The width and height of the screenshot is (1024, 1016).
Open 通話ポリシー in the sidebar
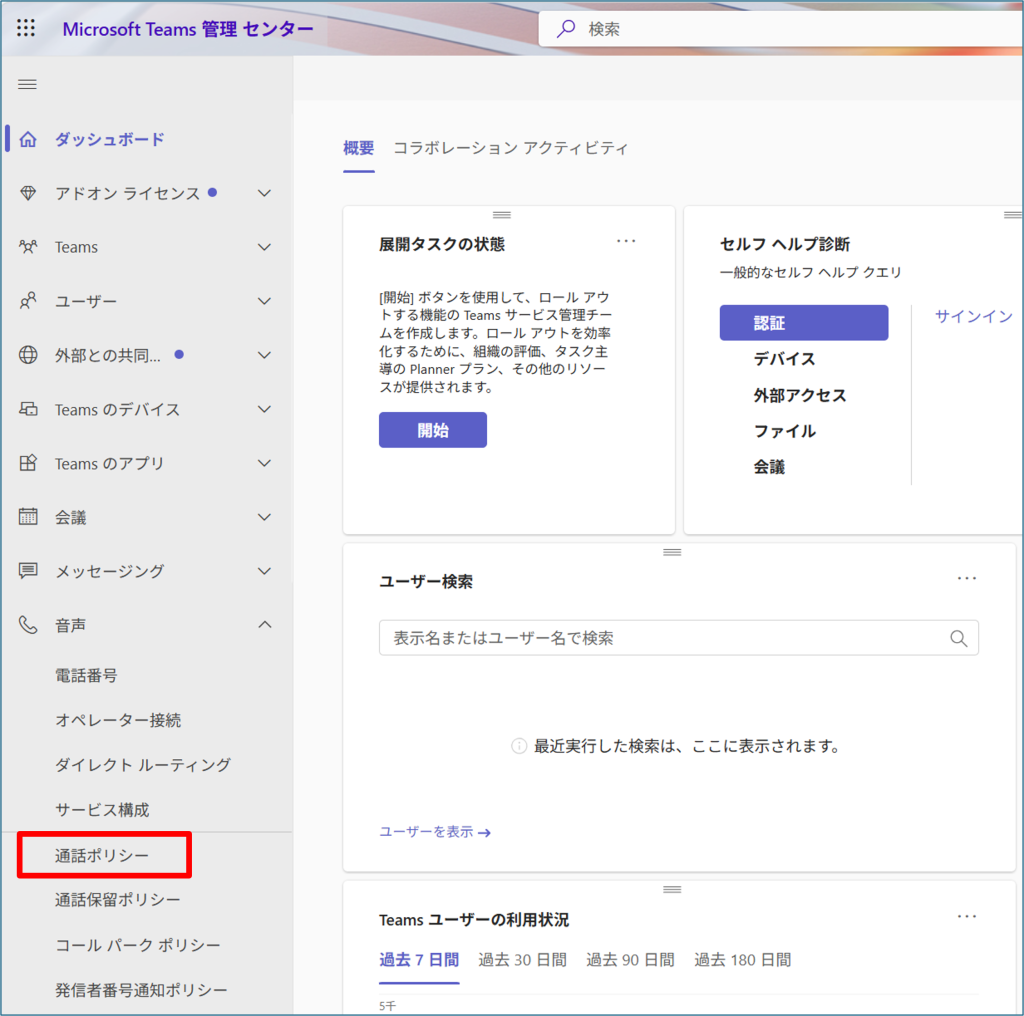102,856
